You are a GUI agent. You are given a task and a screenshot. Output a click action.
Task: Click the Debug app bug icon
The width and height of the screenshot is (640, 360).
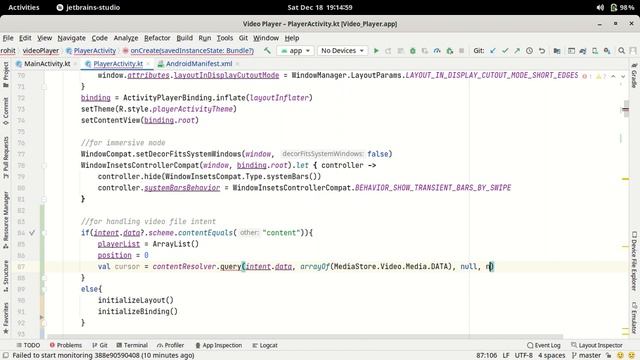(x=413, y=51)
